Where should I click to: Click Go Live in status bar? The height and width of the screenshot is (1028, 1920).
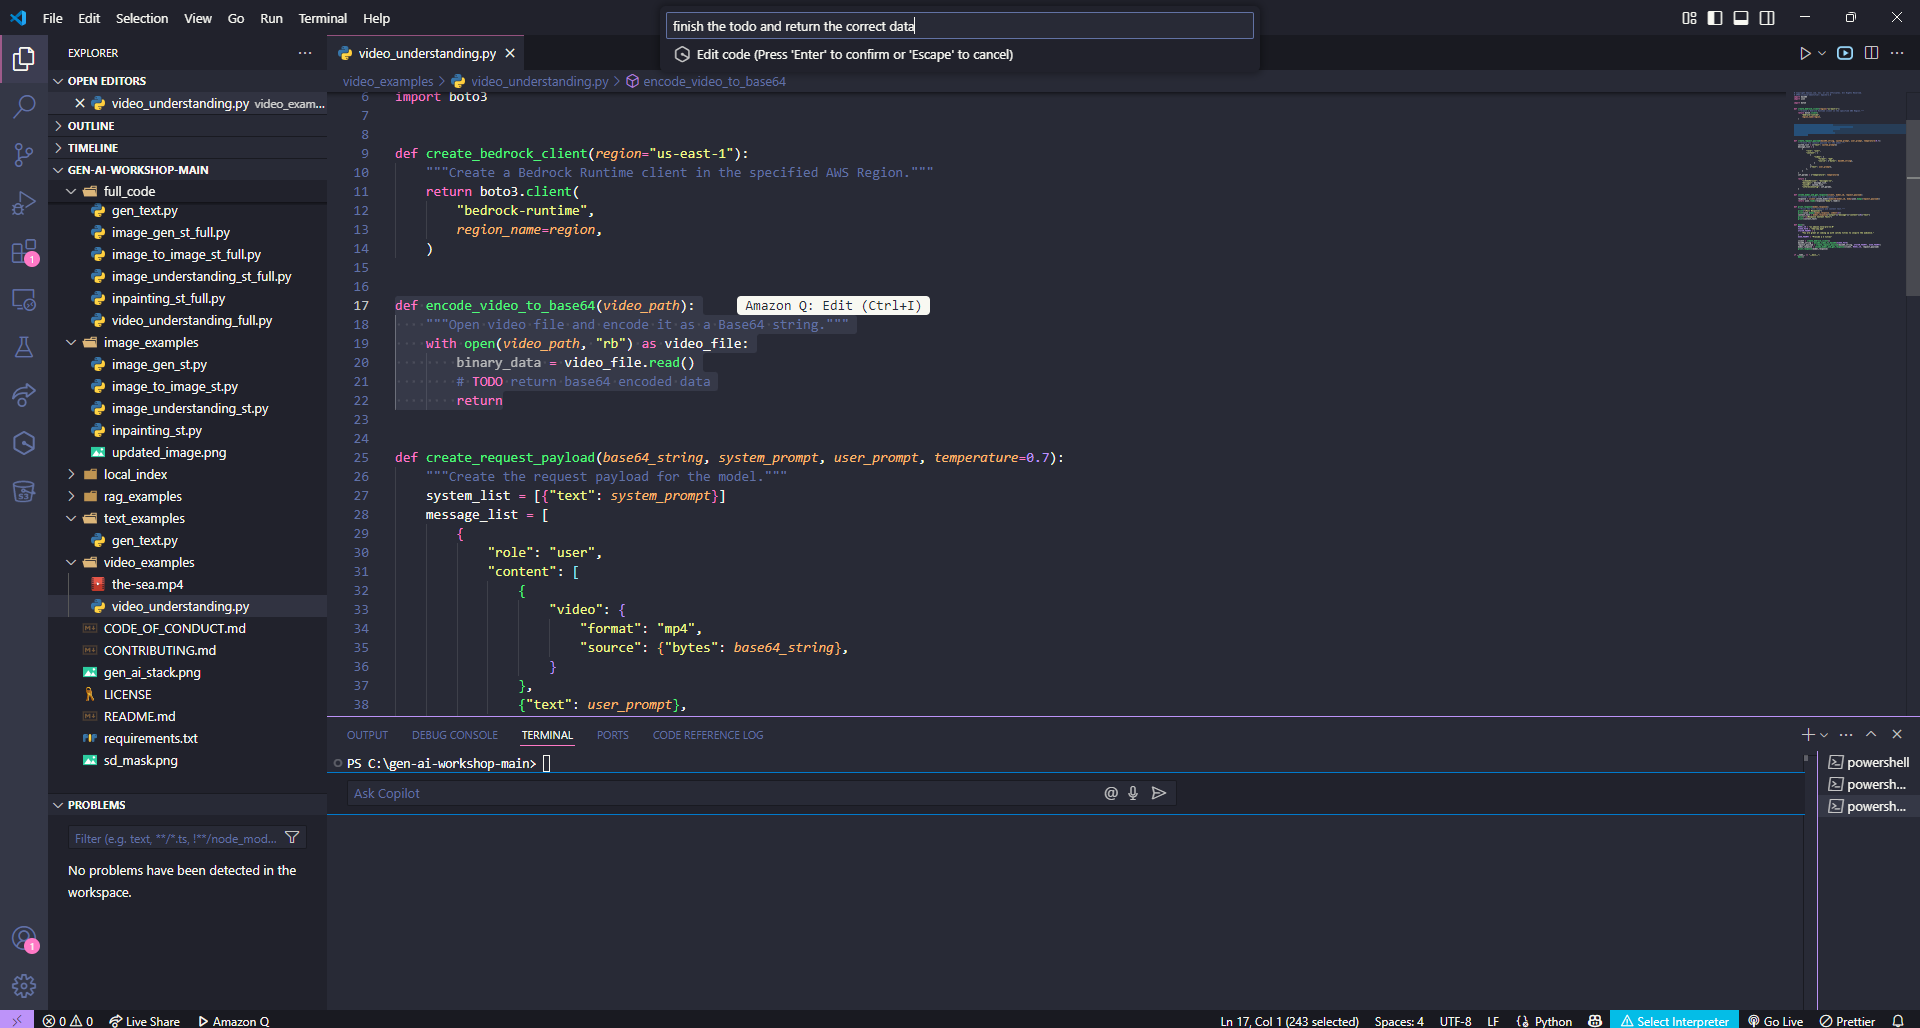click(1775, 1021)
